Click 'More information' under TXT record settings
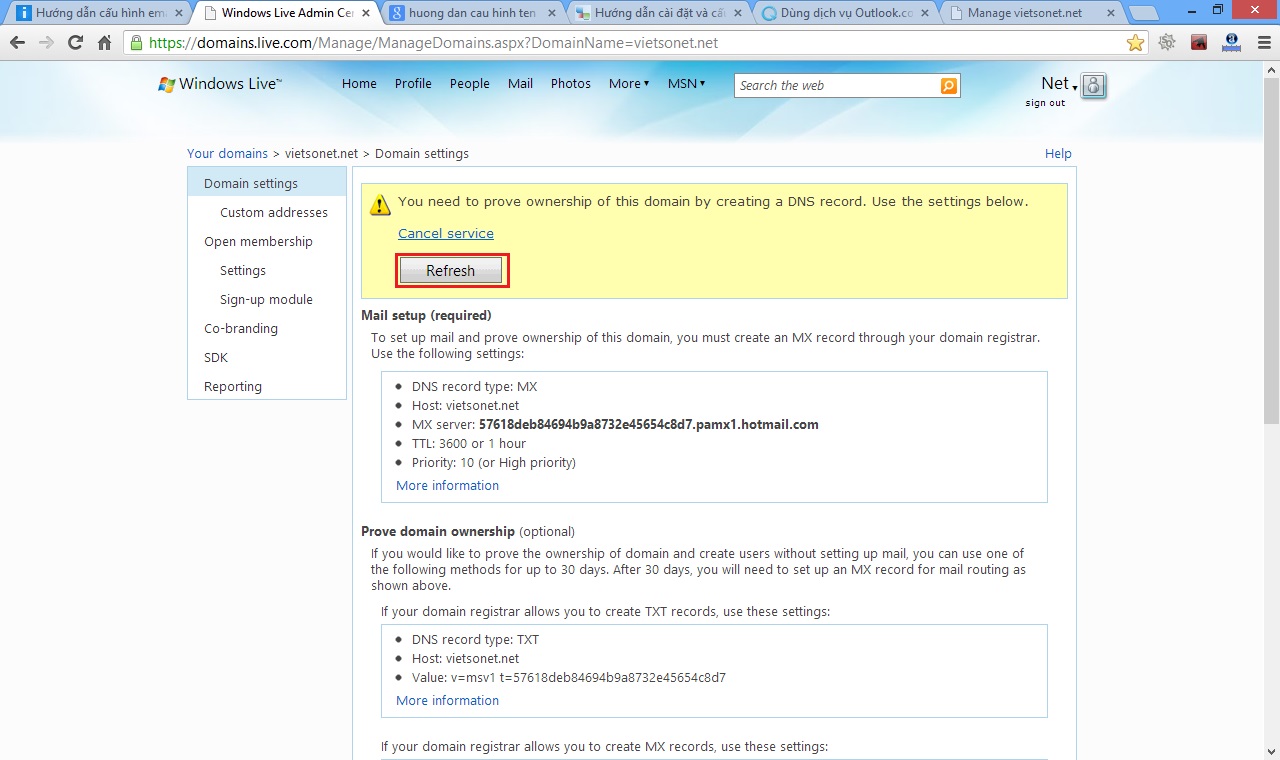 (x=447, y=701)
